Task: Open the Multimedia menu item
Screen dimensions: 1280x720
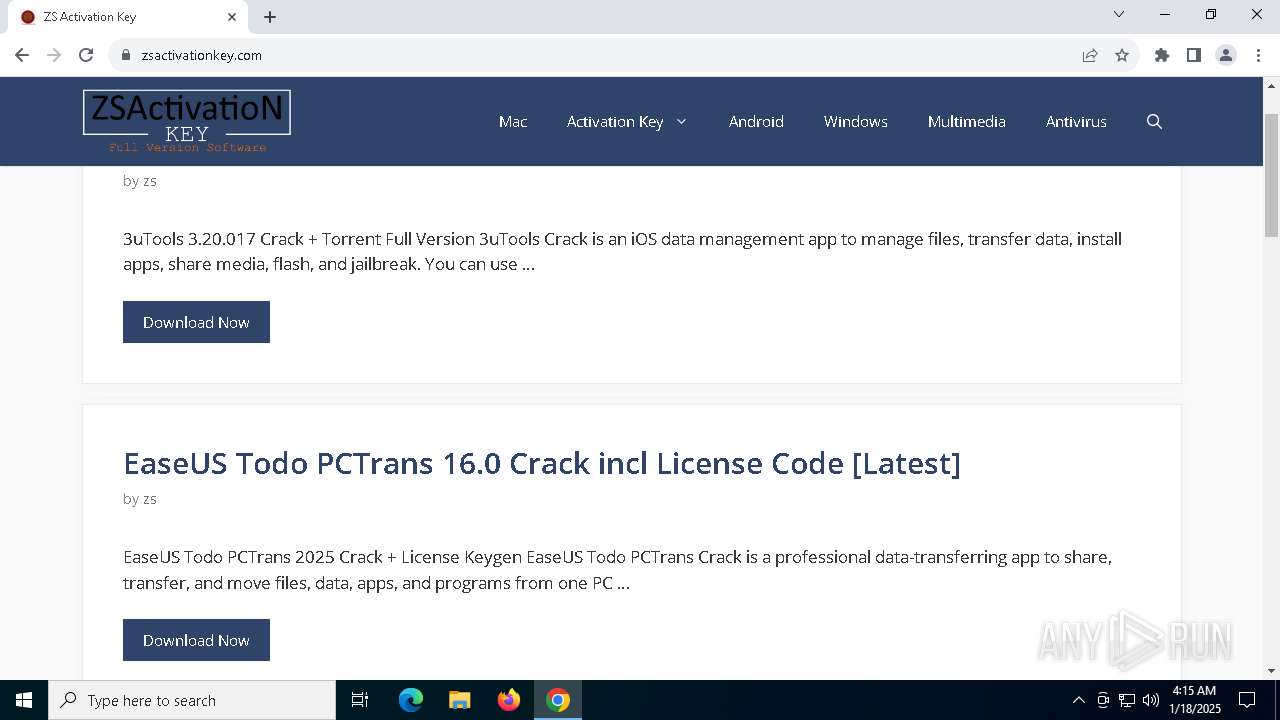Action: click(x=967, y=121)
